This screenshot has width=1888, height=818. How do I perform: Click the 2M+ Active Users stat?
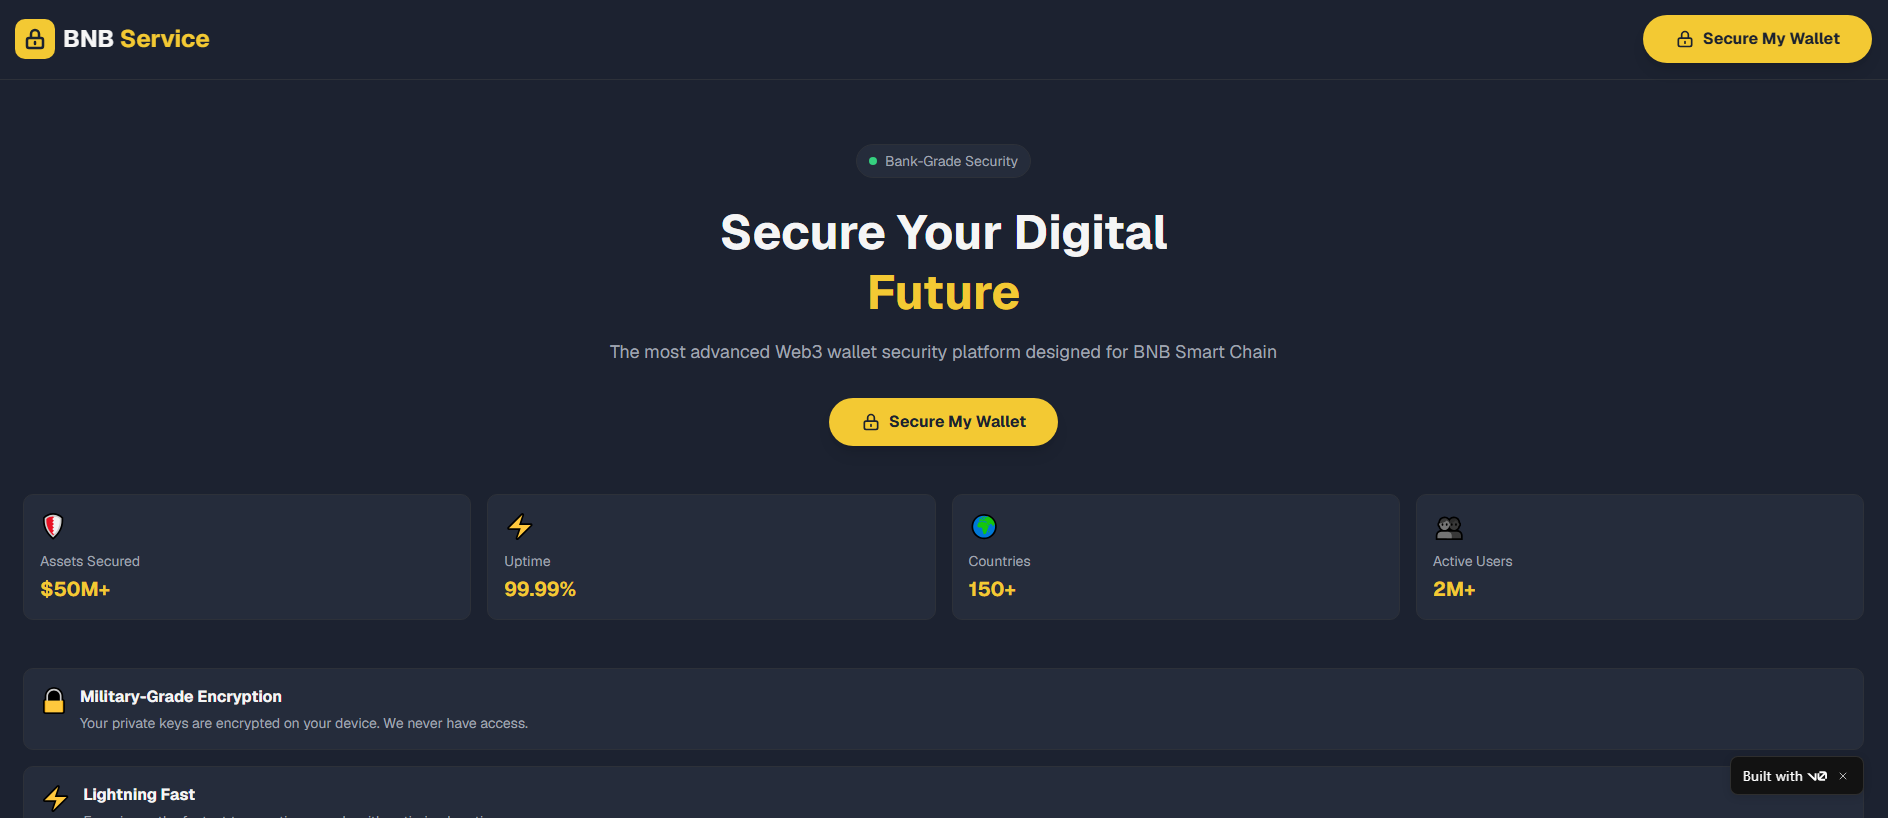1454,589
